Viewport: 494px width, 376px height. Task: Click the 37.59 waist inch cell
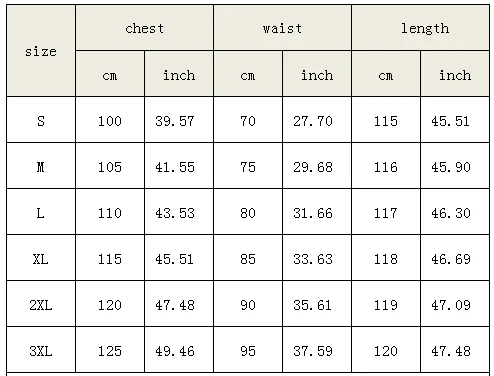pos(317,350)
